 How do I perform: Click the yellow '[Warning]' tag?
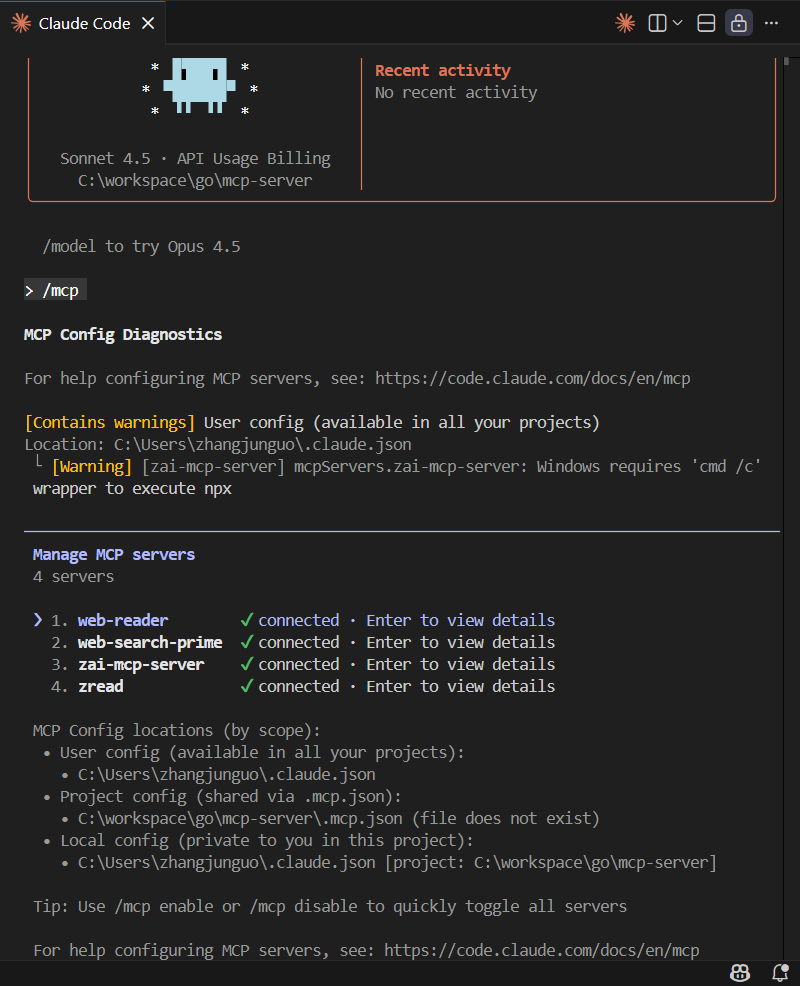click(92, 467)
